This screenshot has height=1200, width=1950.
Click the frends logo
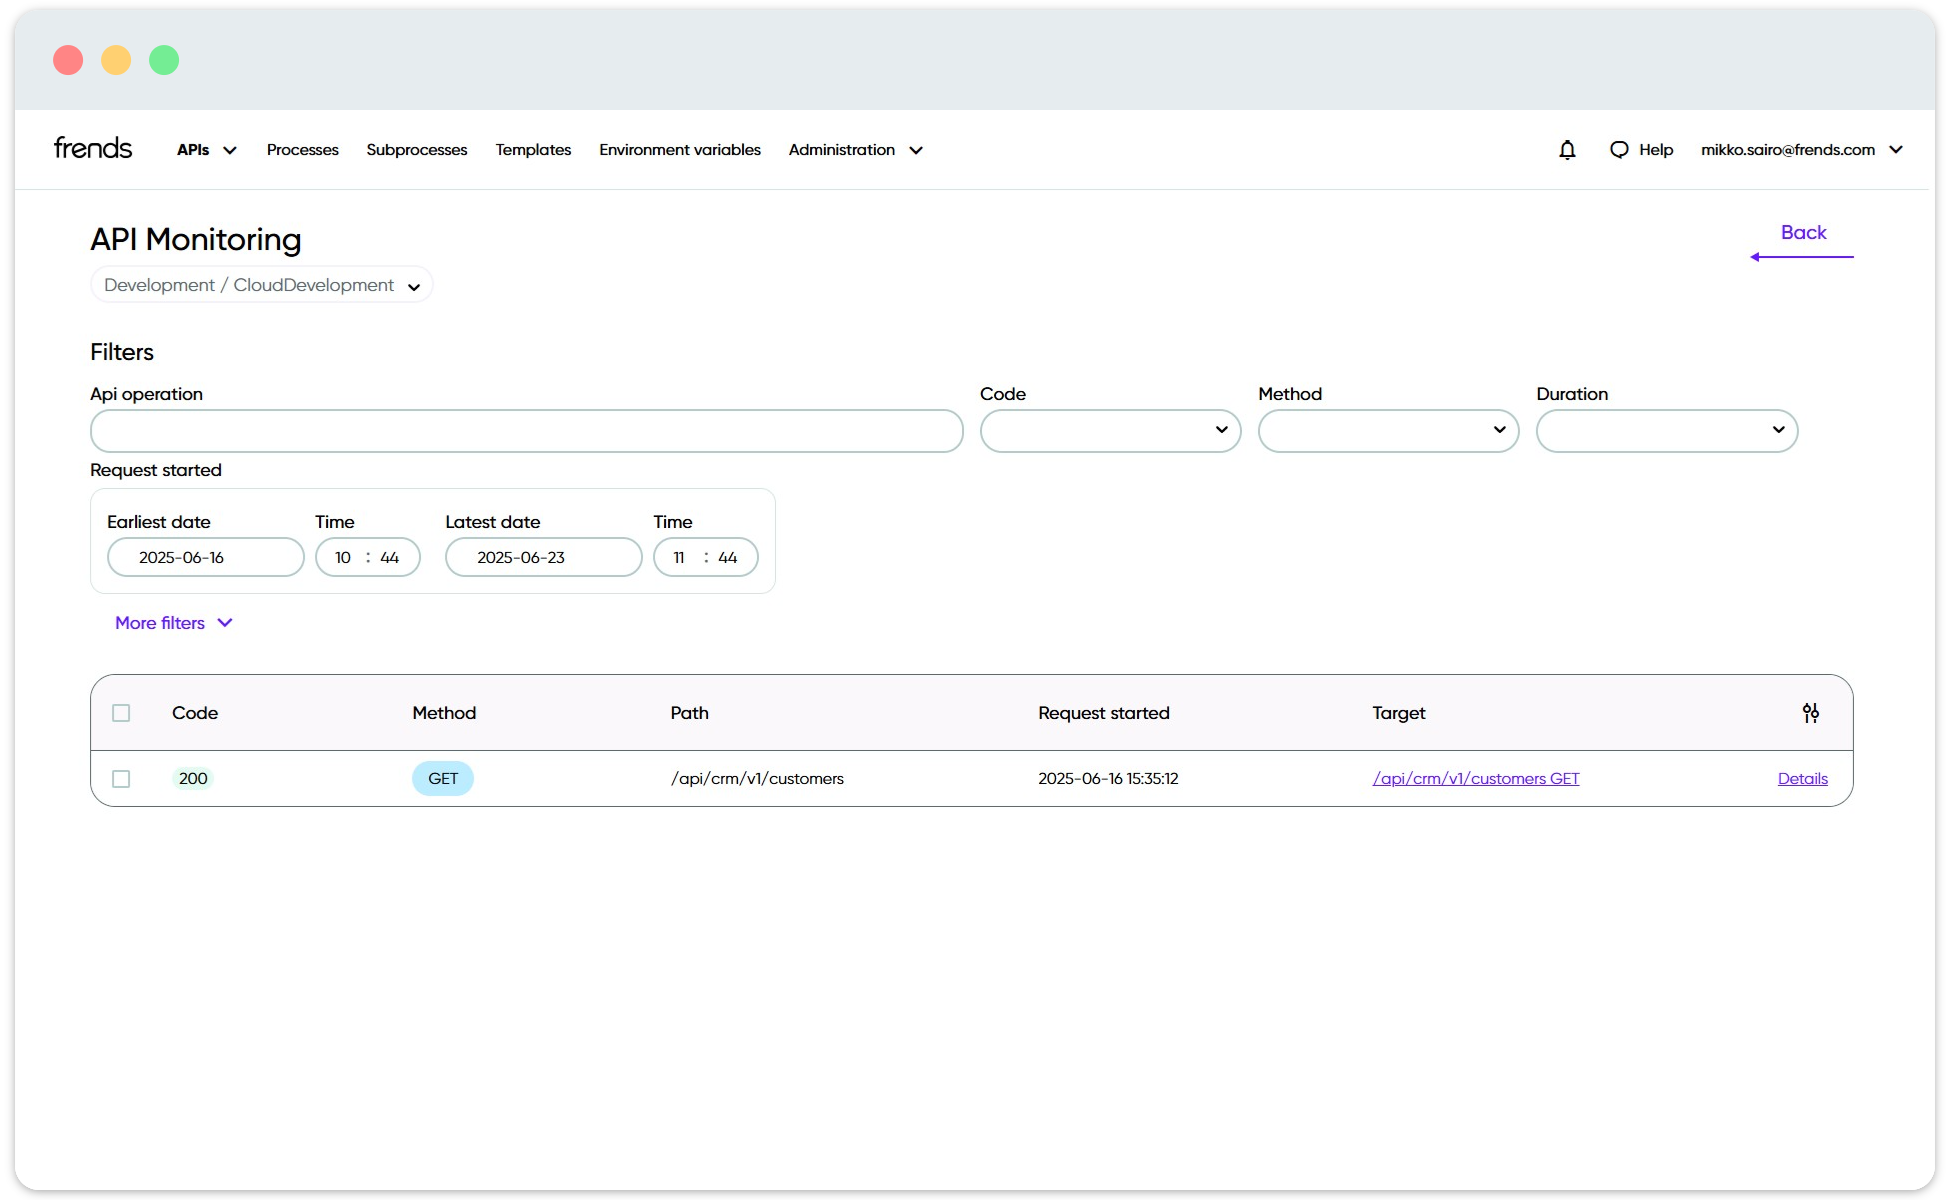pyautogui.click(x=93, y=148)
